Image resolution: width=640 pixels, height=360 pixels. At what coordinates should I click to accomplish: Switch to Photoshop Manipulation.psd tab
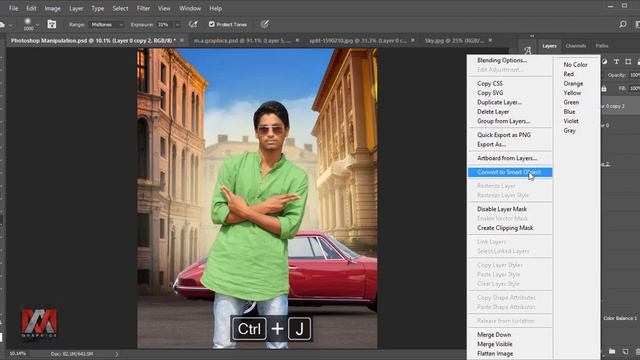click(93, 41)
